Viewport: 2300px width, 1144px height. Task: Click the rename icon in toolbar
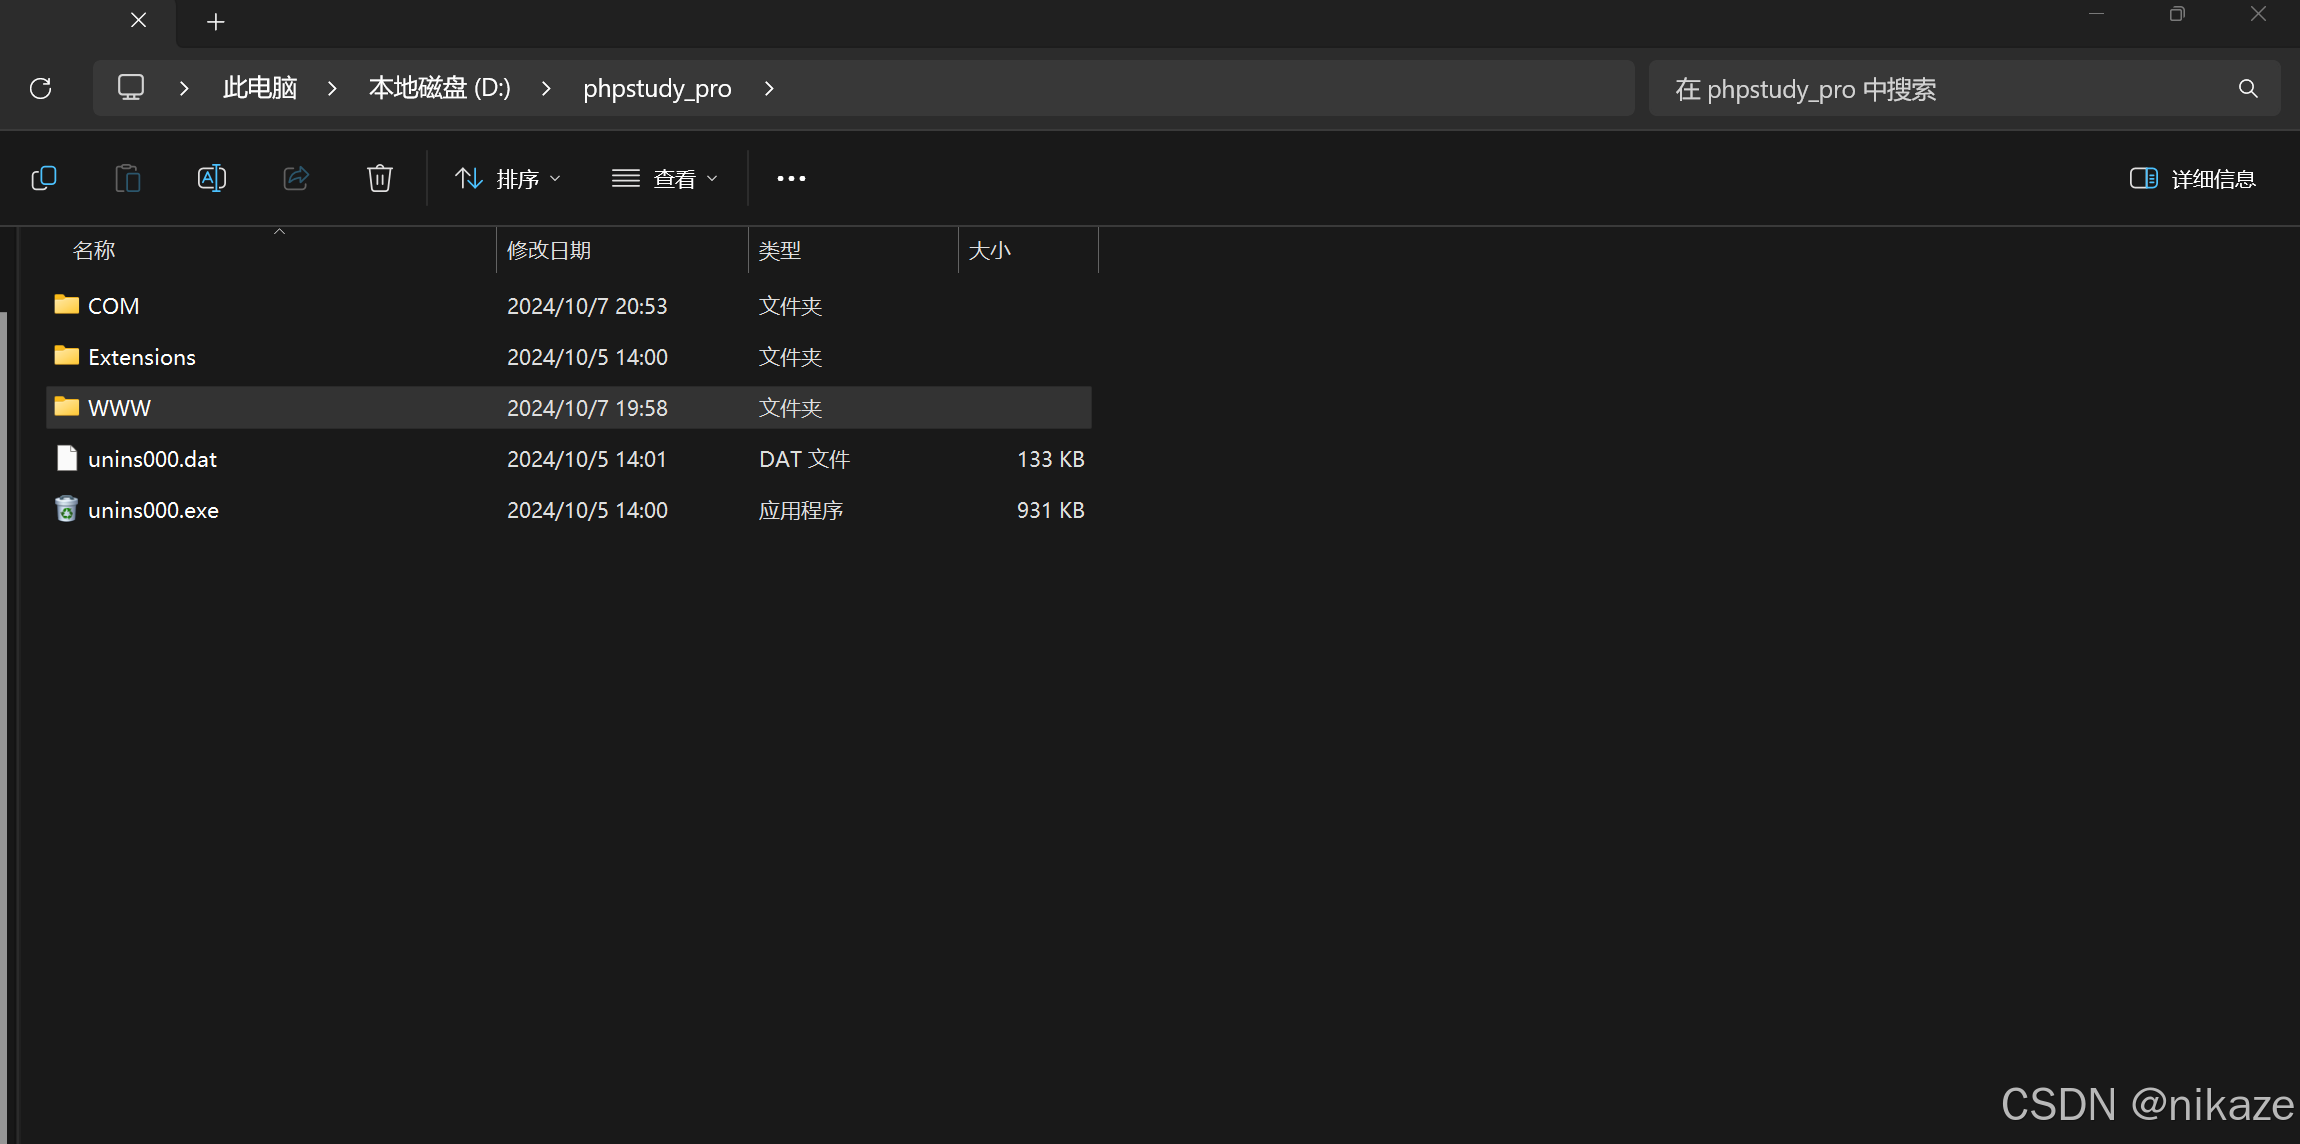212,178
